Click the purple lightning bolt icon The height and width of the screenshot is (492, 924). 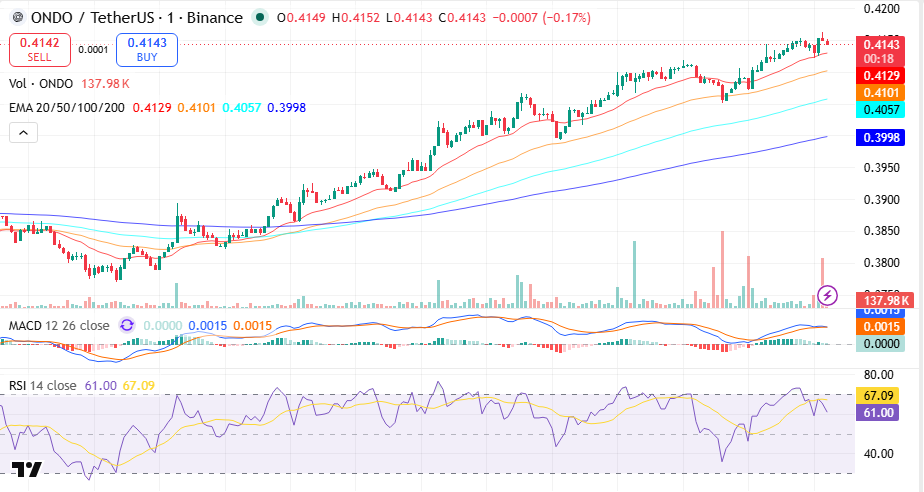click(x=827, y=295)
